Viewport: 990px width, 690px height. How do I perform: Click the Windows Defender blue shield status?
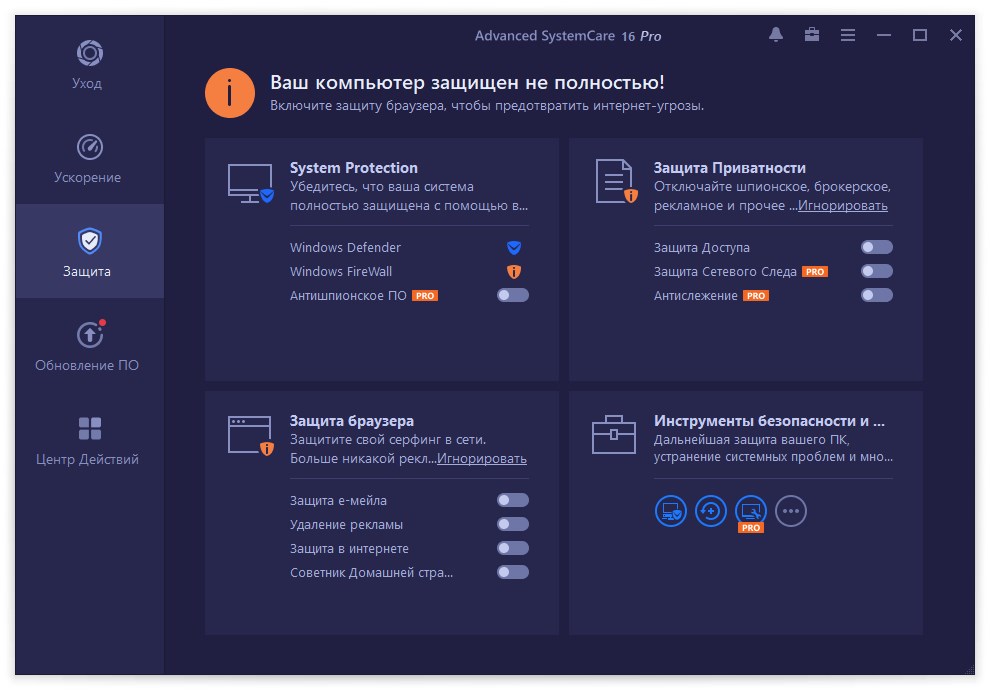tap(514, 247)
